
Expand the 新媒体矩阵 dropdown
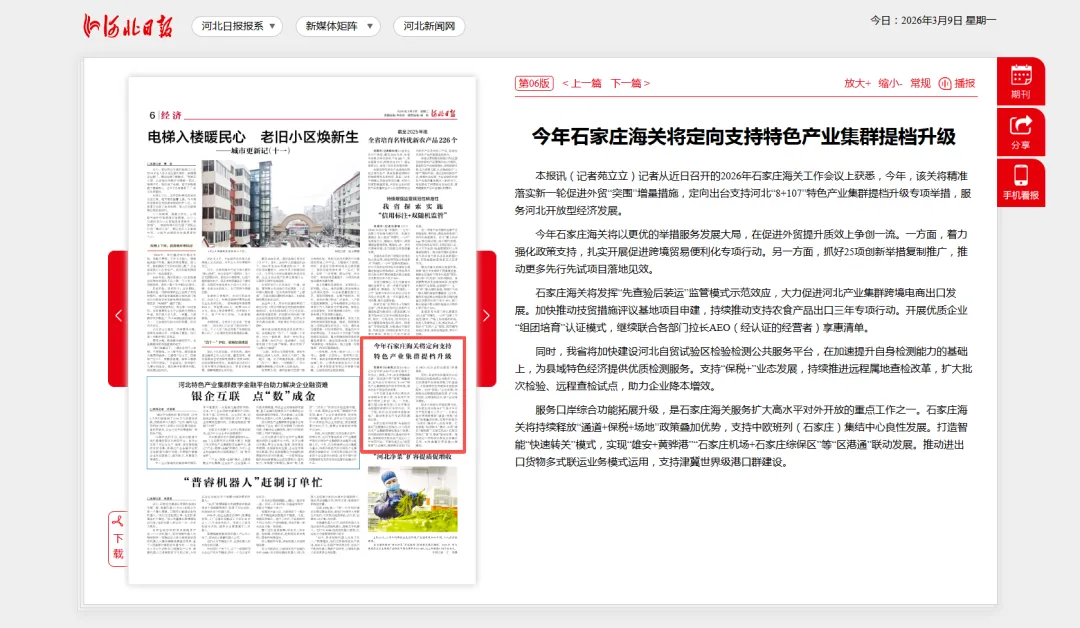click(x=338, y=26)
